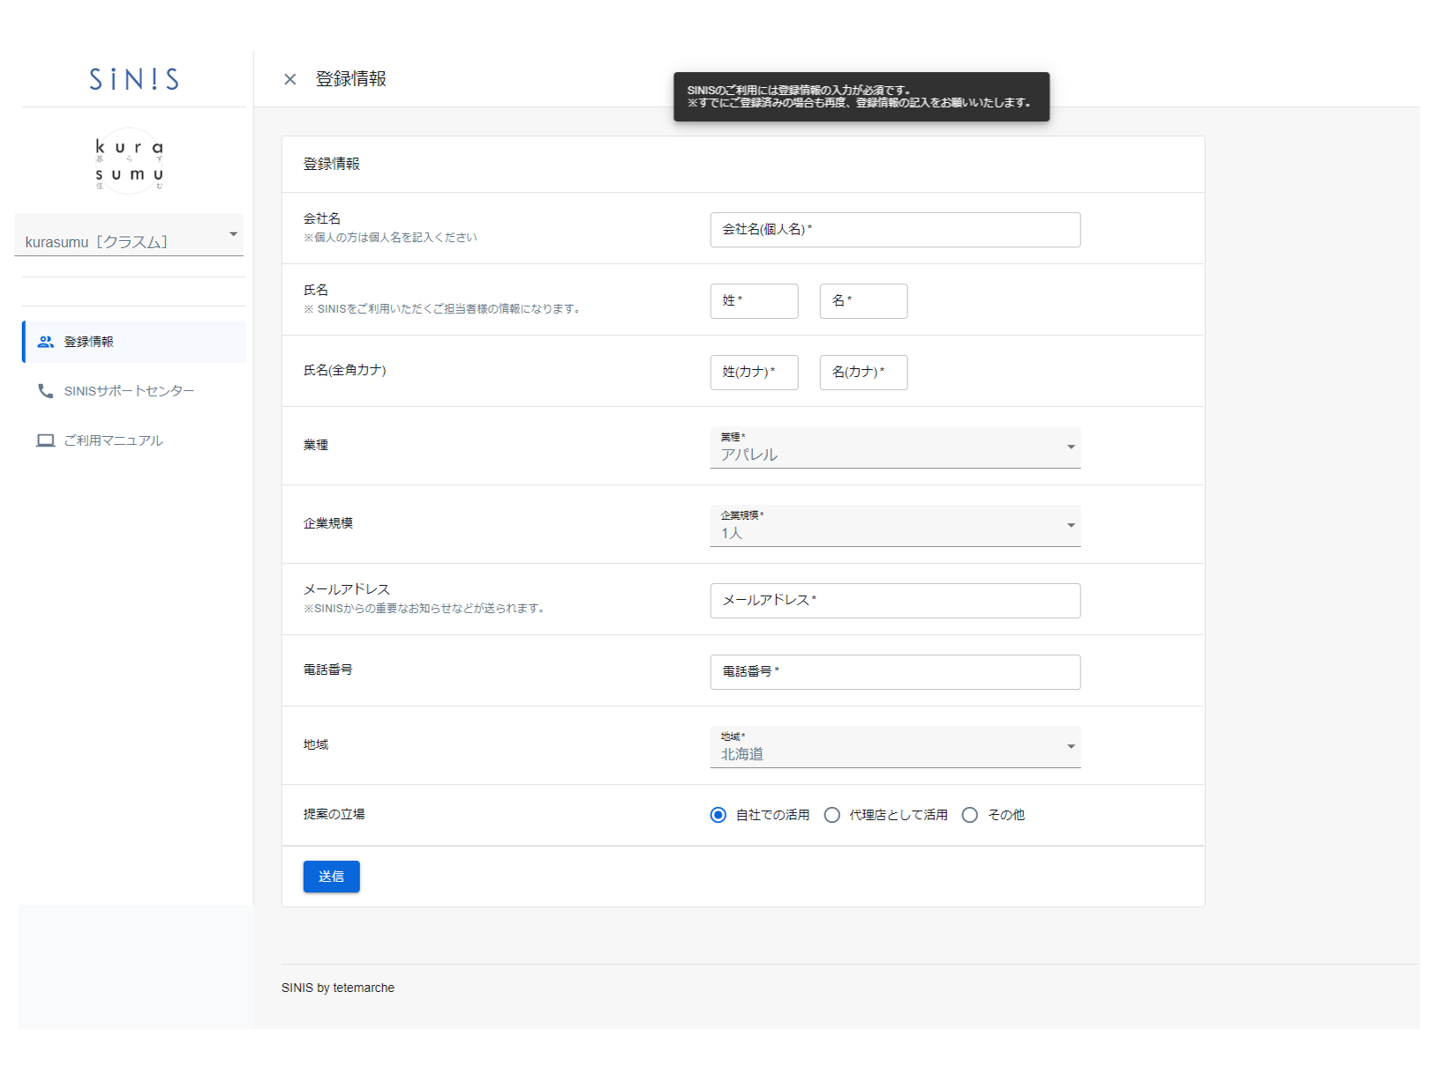This screenshot has height=1080, width=1437.
Task: Click the 姓(カナ) input field
Action: click(x=754, y=372)
